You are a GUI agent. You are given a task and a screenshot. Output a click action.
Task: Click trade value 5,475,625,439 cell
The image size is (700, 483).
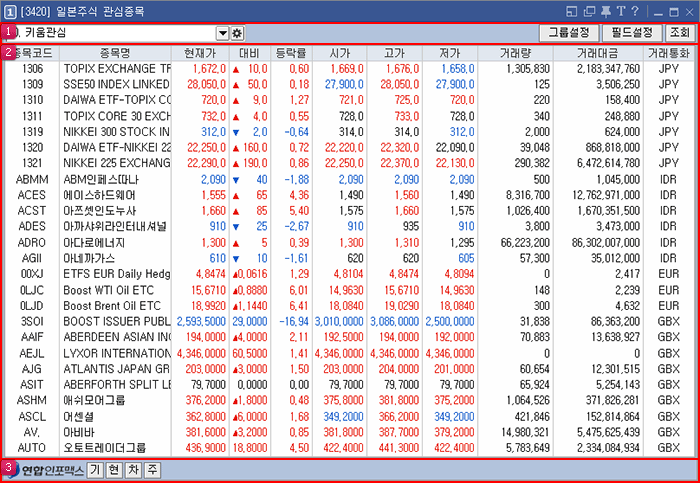click(x=608, y=432)
